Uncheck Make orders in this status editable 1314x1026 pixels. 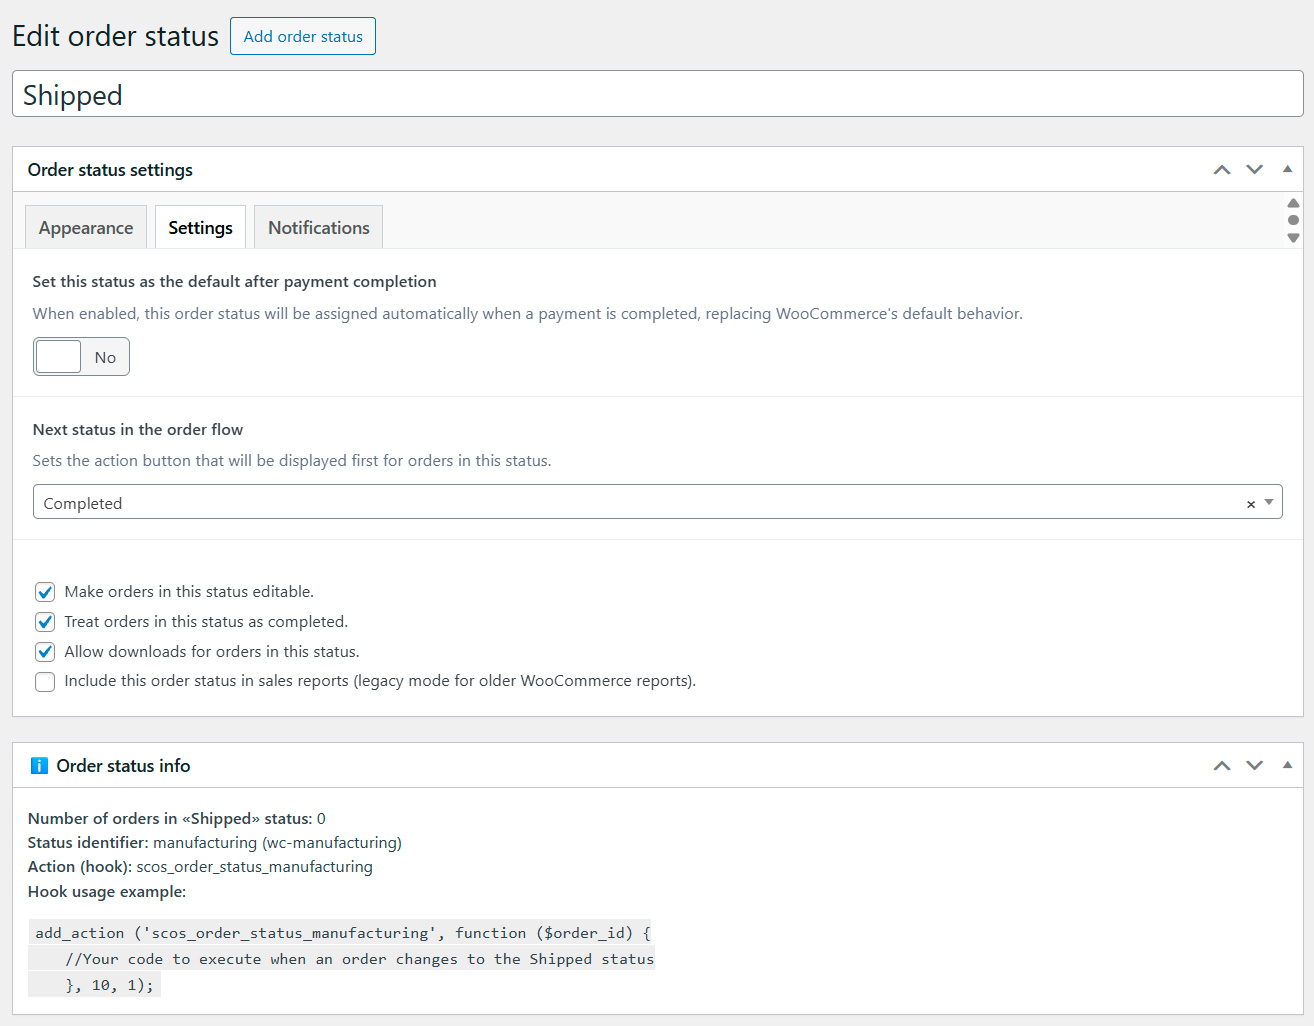tap(45, 592)
